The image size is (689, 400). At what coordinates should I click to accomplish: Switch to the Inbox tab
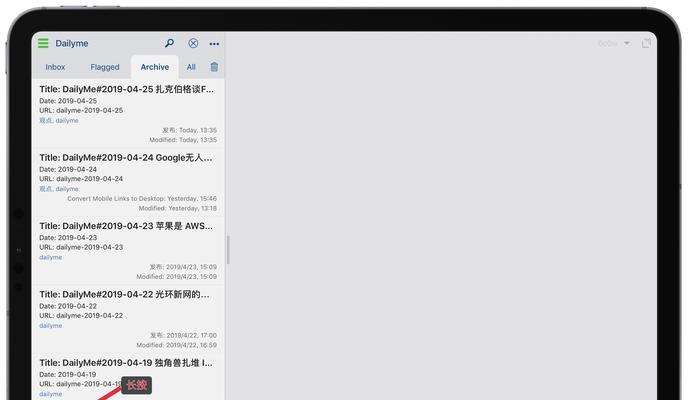pyautogui.click(x=55, y=67)
